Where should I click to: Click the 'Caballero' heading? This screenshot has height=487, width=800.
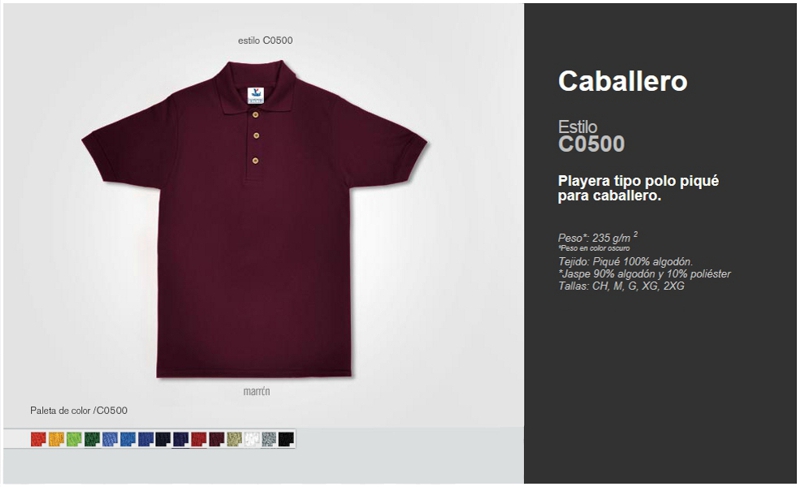622,81
